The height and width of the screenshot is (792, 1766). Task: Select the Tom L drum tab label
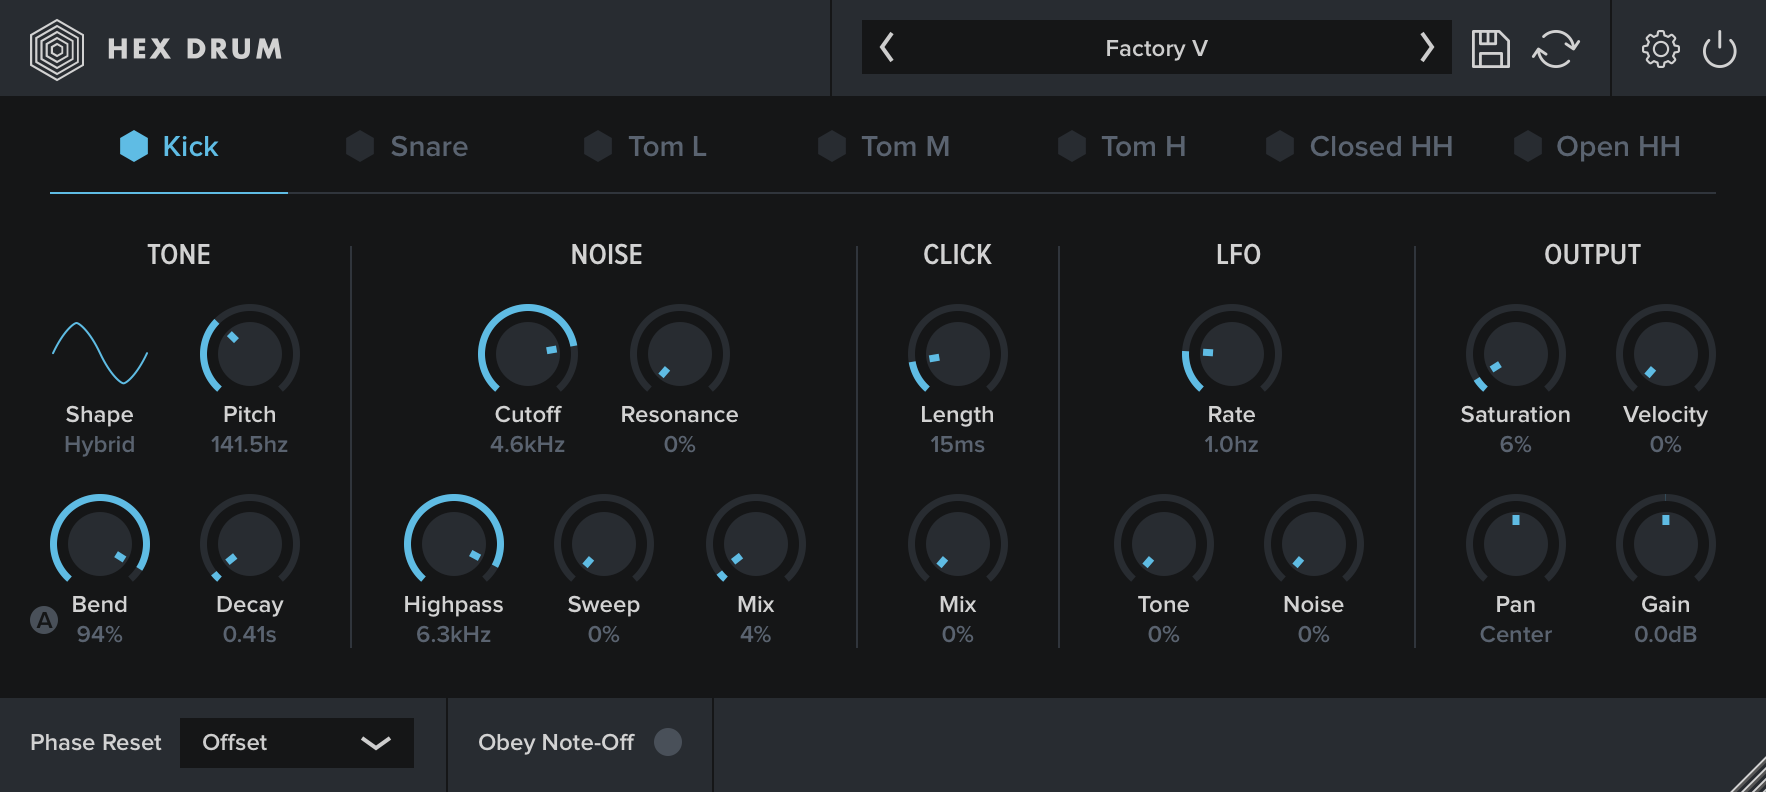tap(667, 146)
